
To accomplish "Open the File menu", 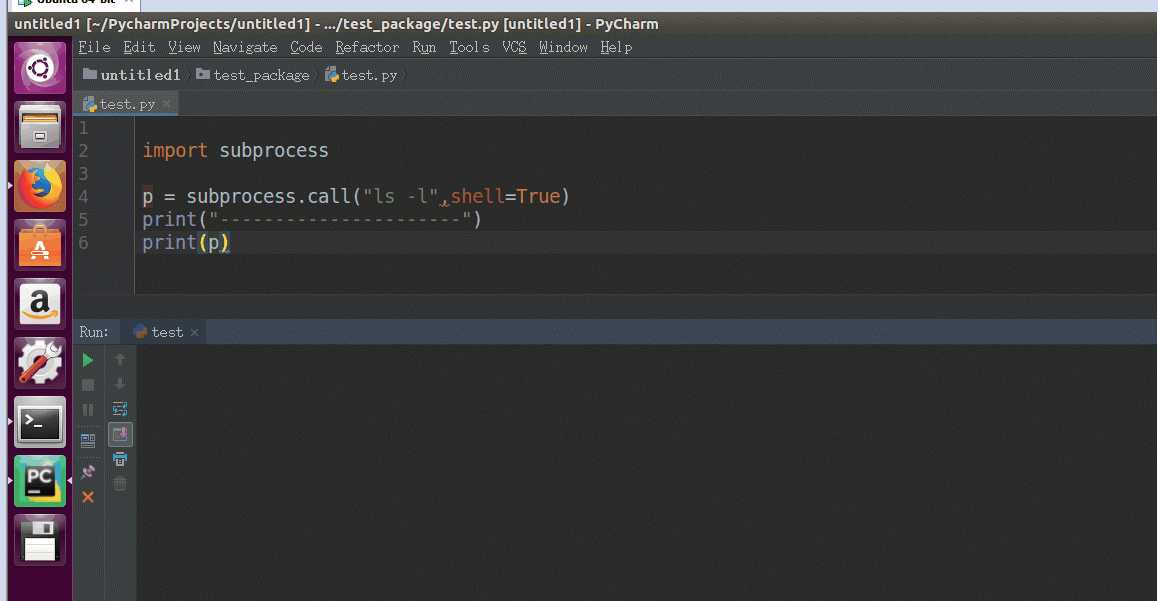I will point(95,47).
